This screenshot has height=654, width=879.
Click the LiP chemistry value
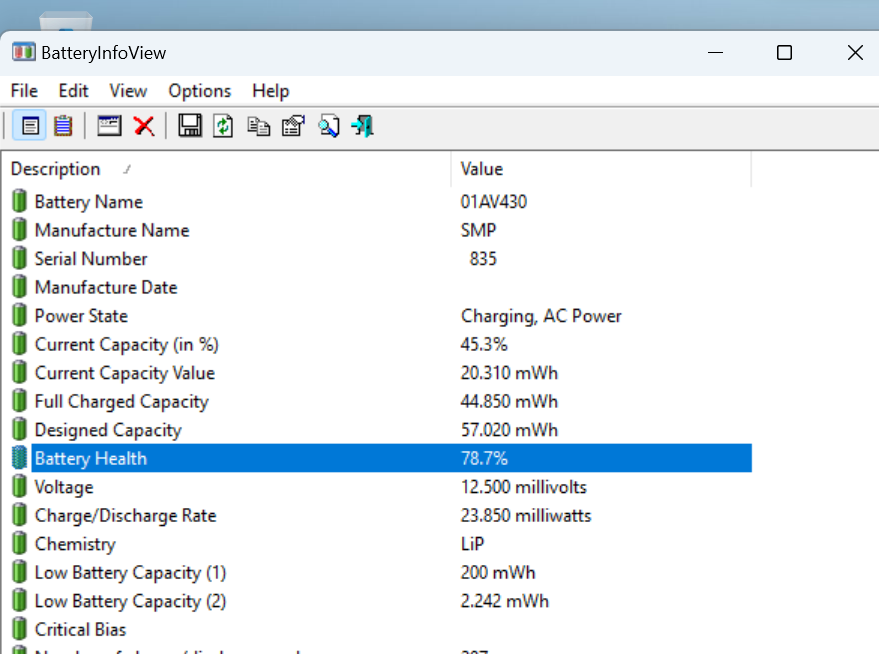click(473, 544)
